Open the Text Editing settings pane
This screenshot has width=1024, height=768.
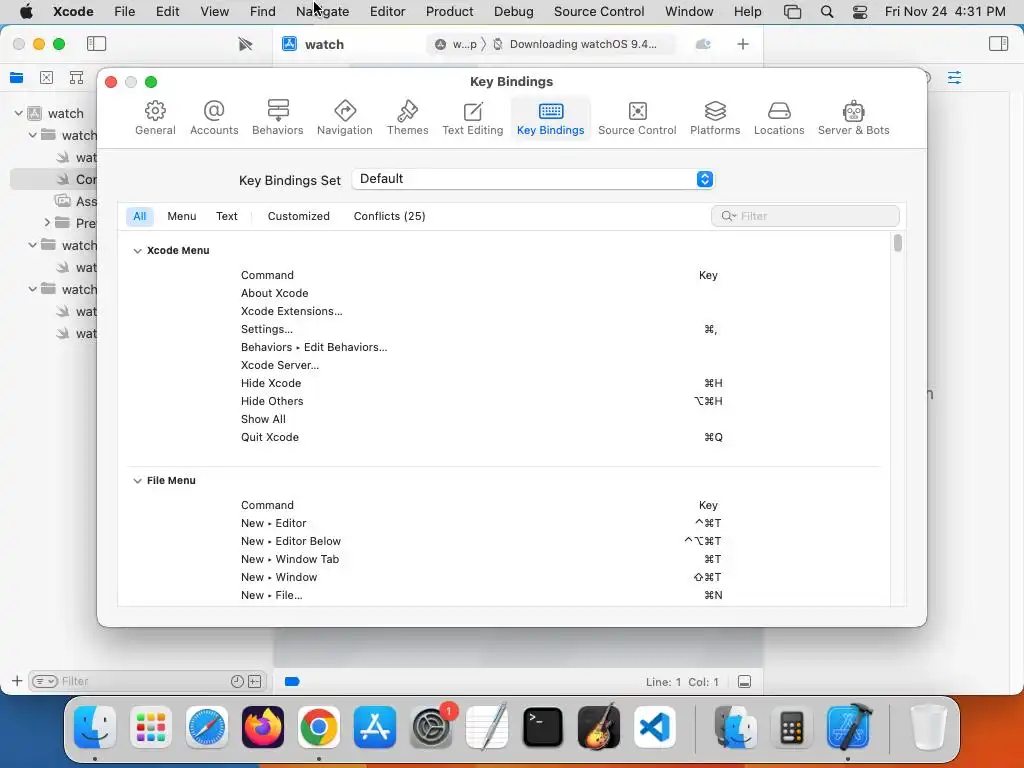coord(472,118)
